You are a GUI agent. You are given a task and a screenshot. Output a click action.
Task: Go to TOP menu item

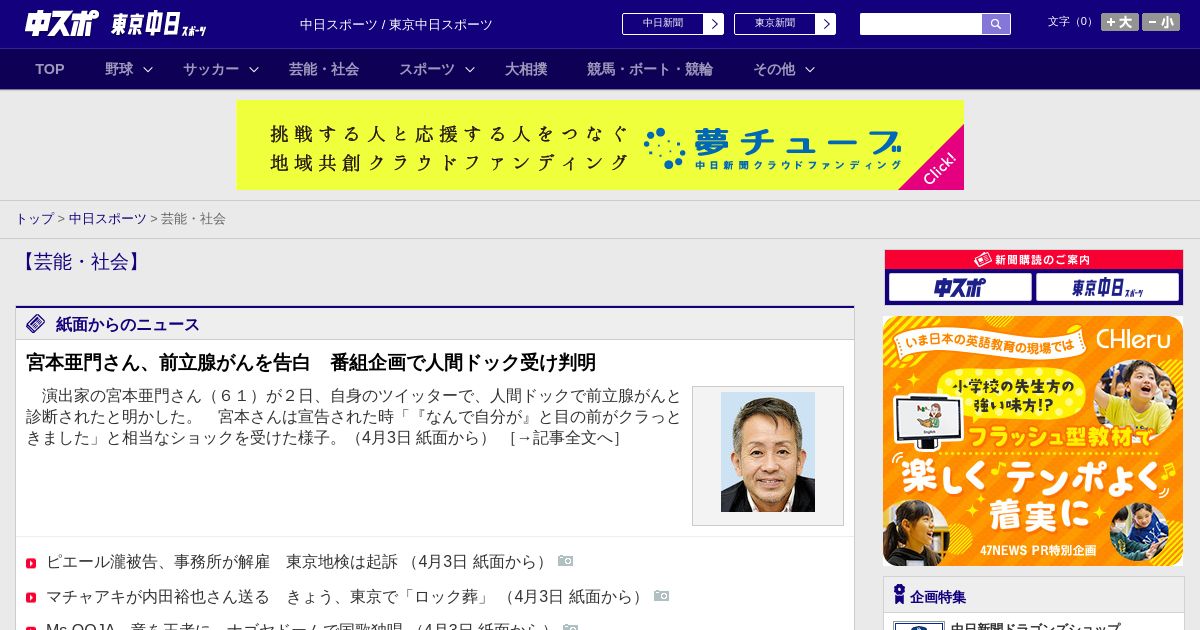pyautogui.click(x=50, y=69)
